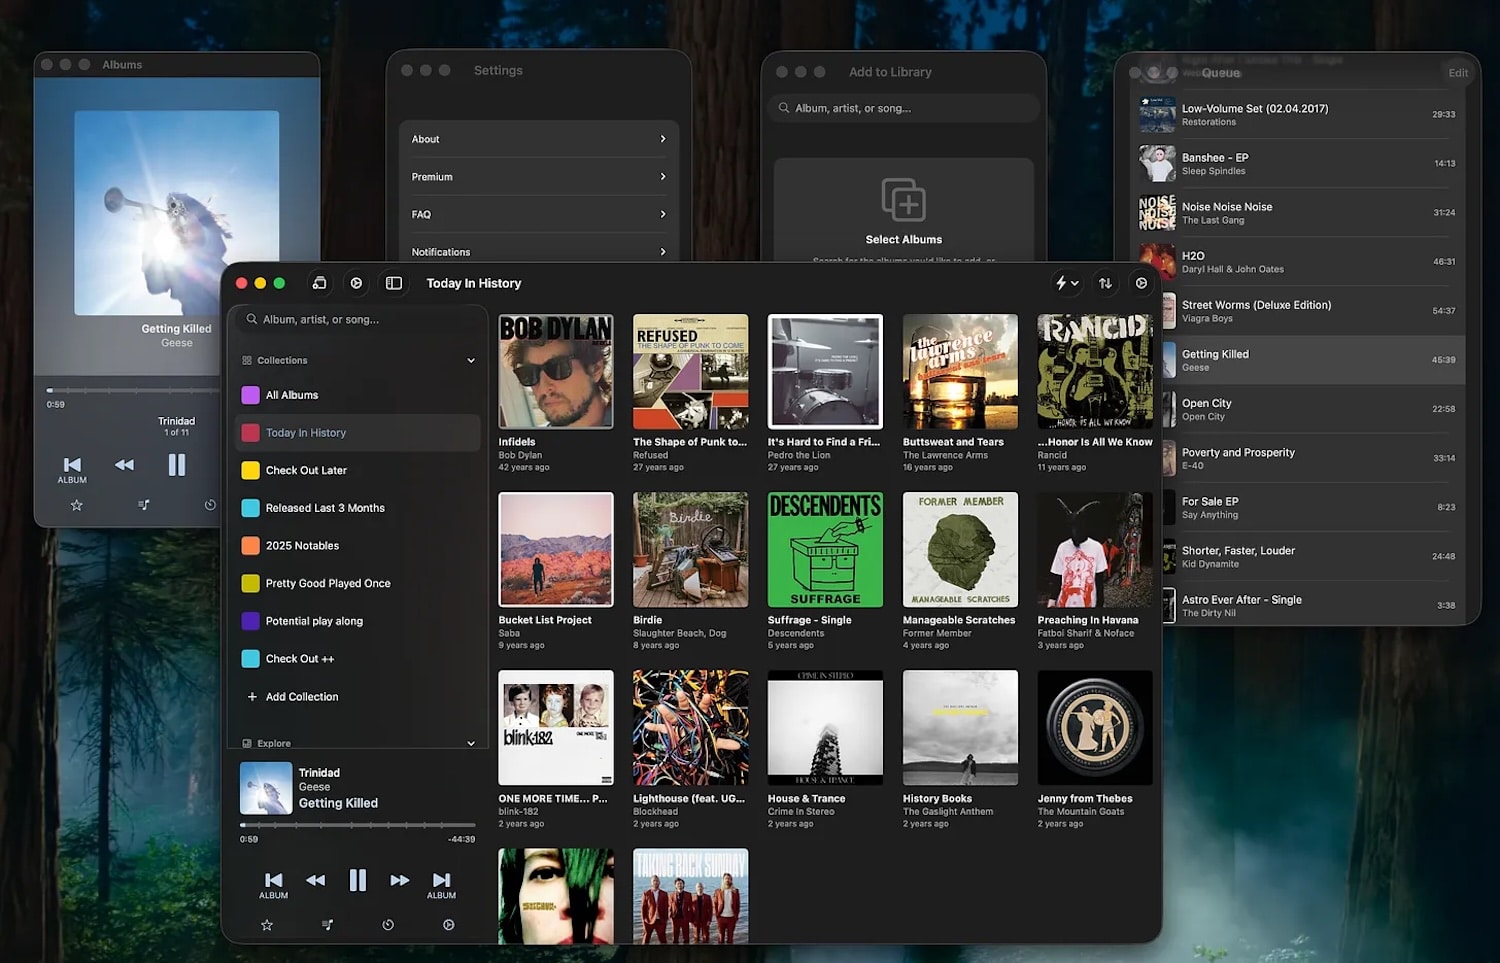The image size is (1500, 963).
Task: Go to previous album in Albums mini window
Action: 72,466
